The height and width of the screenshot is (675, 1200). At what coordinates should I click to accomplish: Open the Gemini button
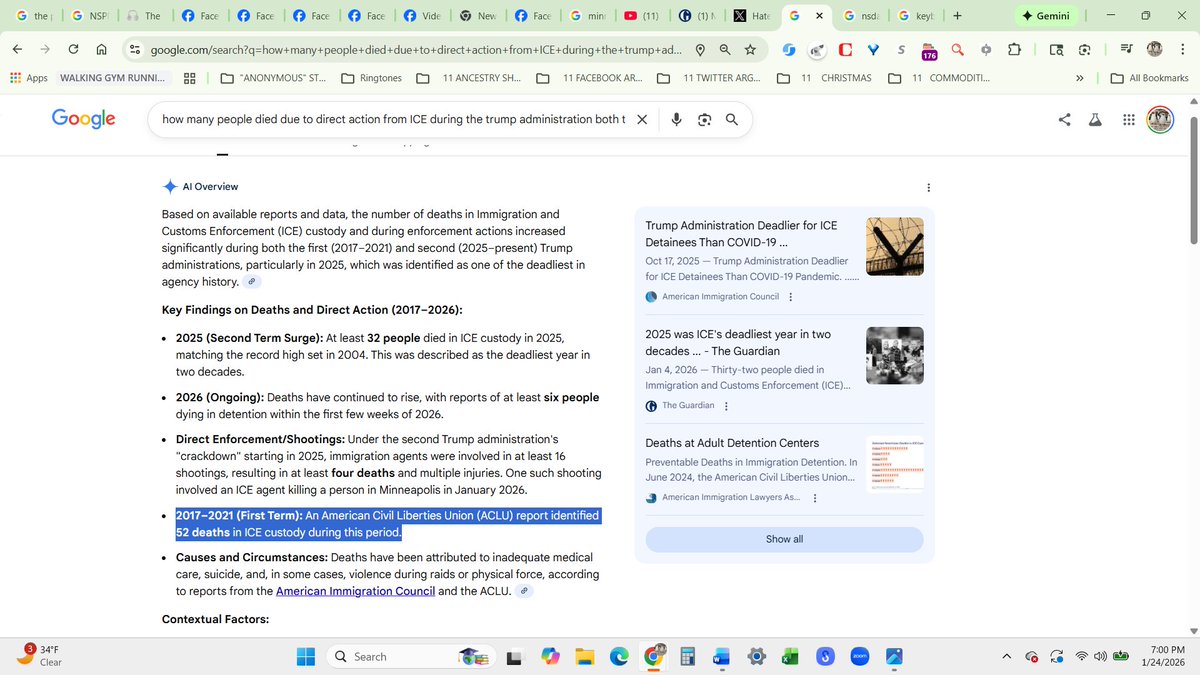click(x=1046, y=16)
